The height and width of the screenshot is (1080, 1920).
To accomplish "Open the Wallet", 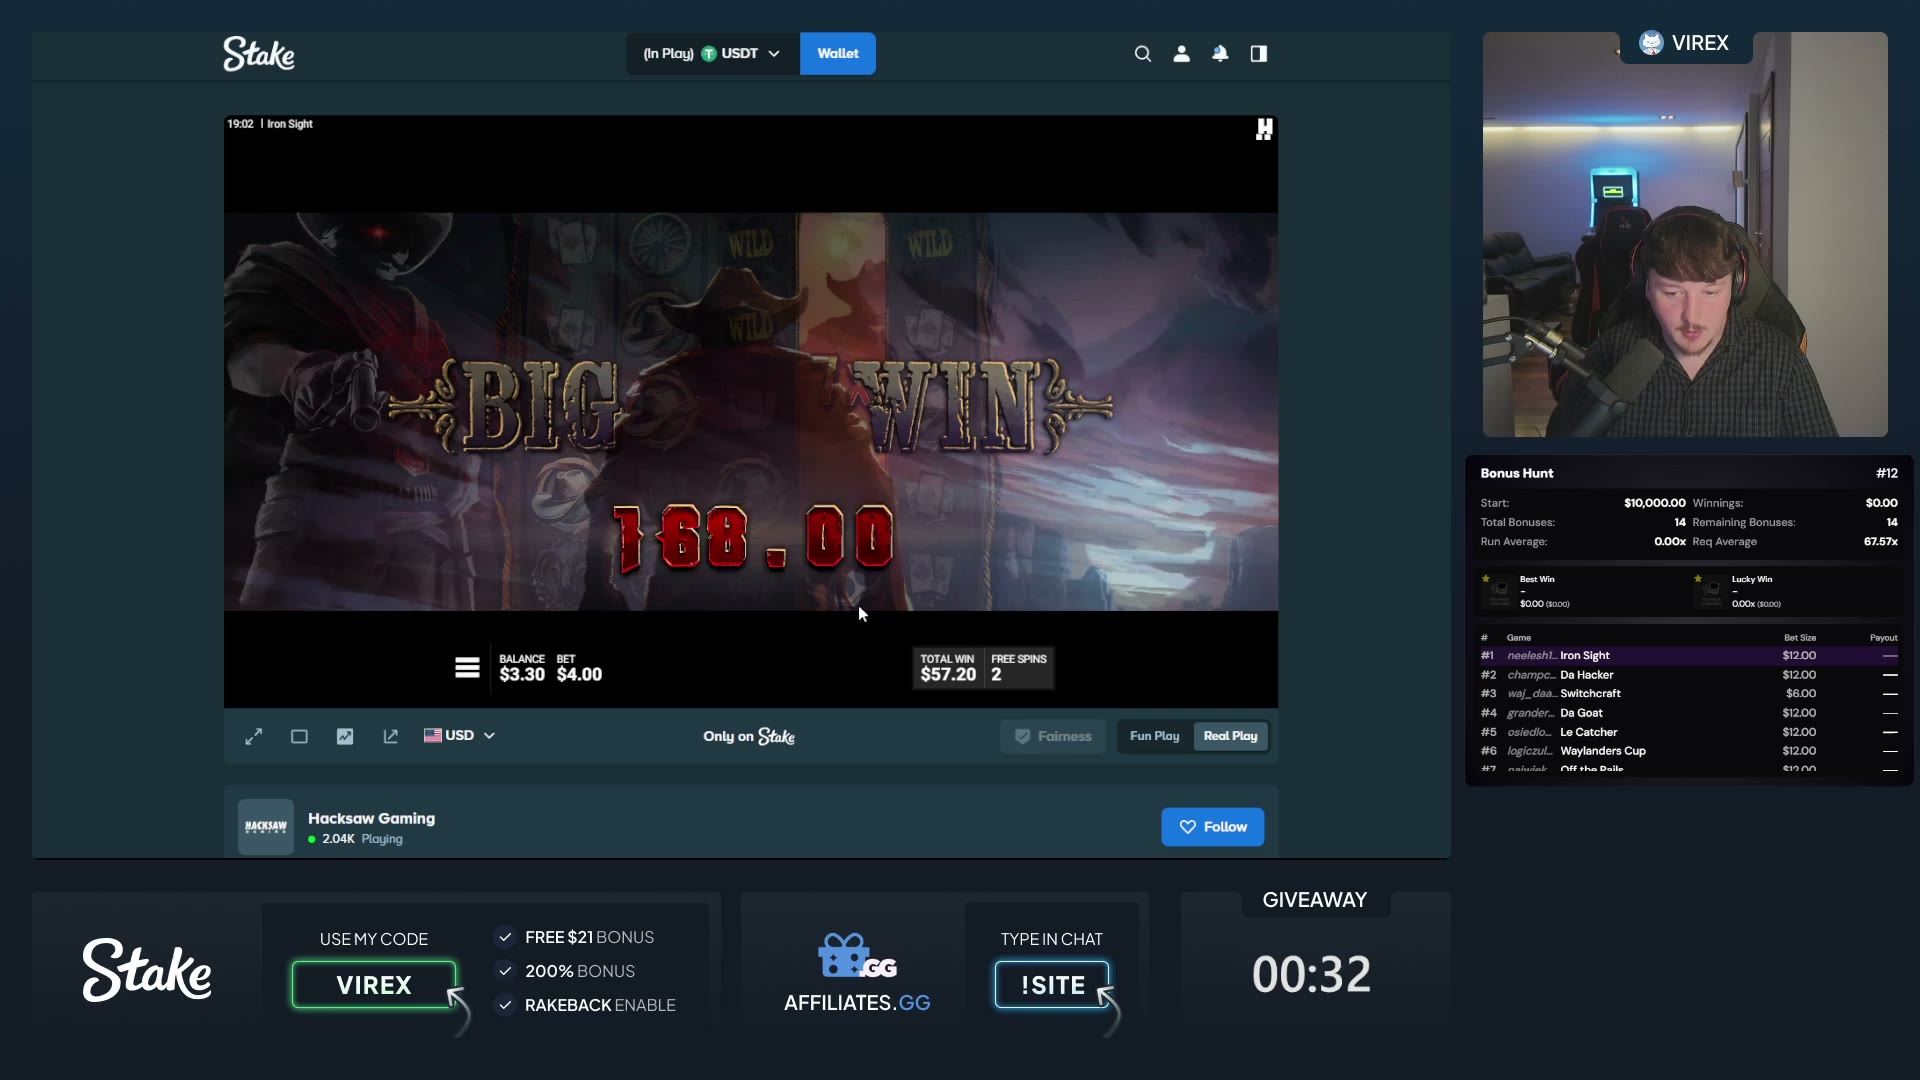I will click(838, 54).
